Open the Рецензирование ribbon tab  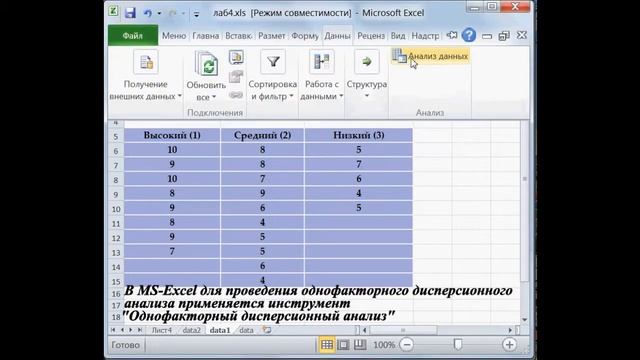point(371,36)
